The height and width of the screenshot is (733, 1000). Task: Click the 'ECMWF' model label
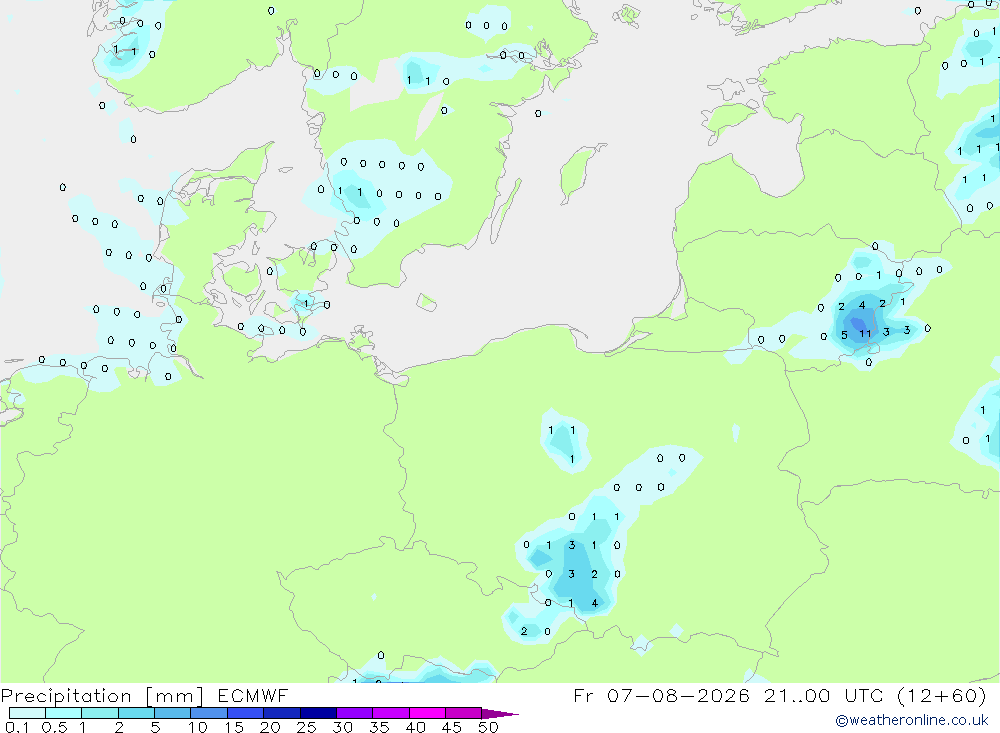point(253,695)
